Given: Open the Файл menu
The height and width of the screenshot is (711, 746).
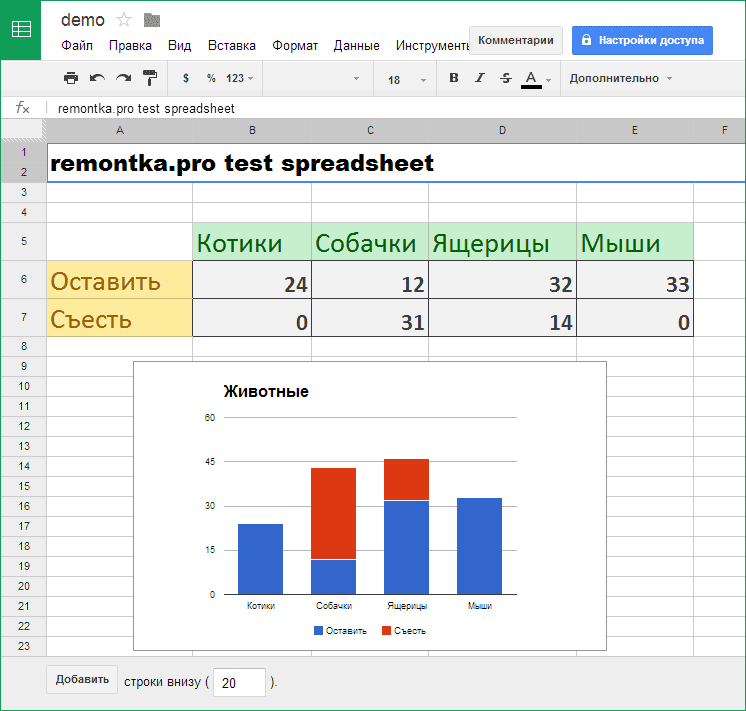Looking at the screenshot, I should pos(77,46).
